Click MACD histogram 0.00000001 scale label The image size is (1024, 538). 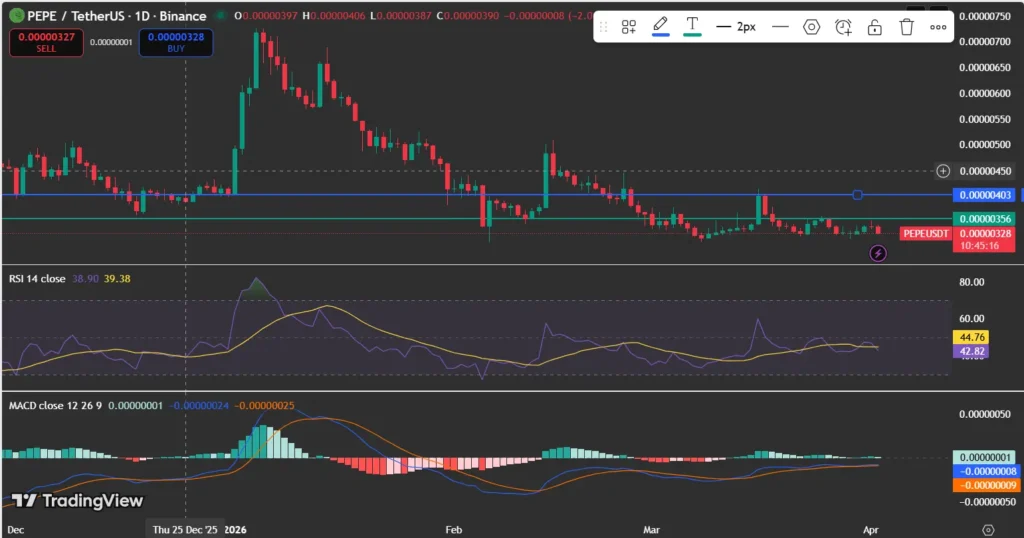(x=985, y=457)
